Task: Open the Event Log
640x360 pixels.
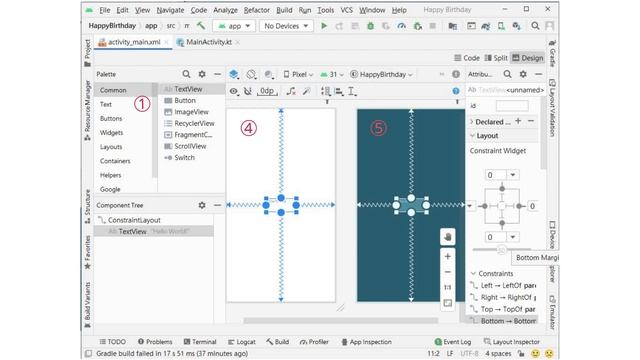Action: click(x=453, y=342)
